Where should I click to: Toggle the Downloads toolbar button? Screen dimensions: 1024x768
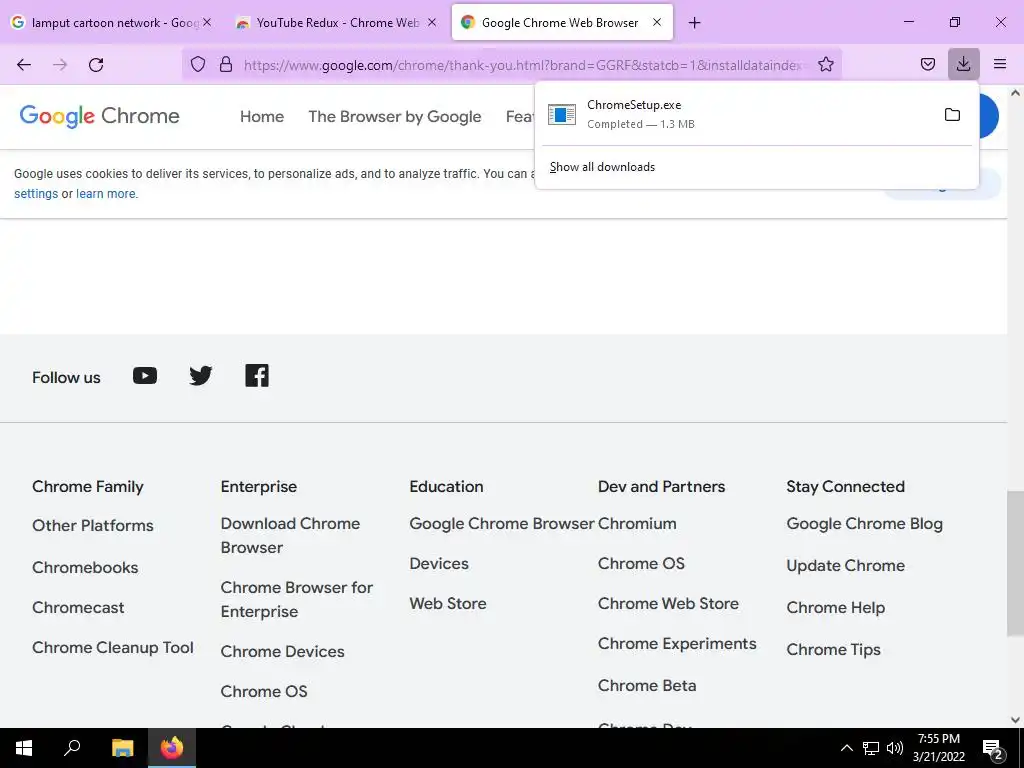(963, 64)
